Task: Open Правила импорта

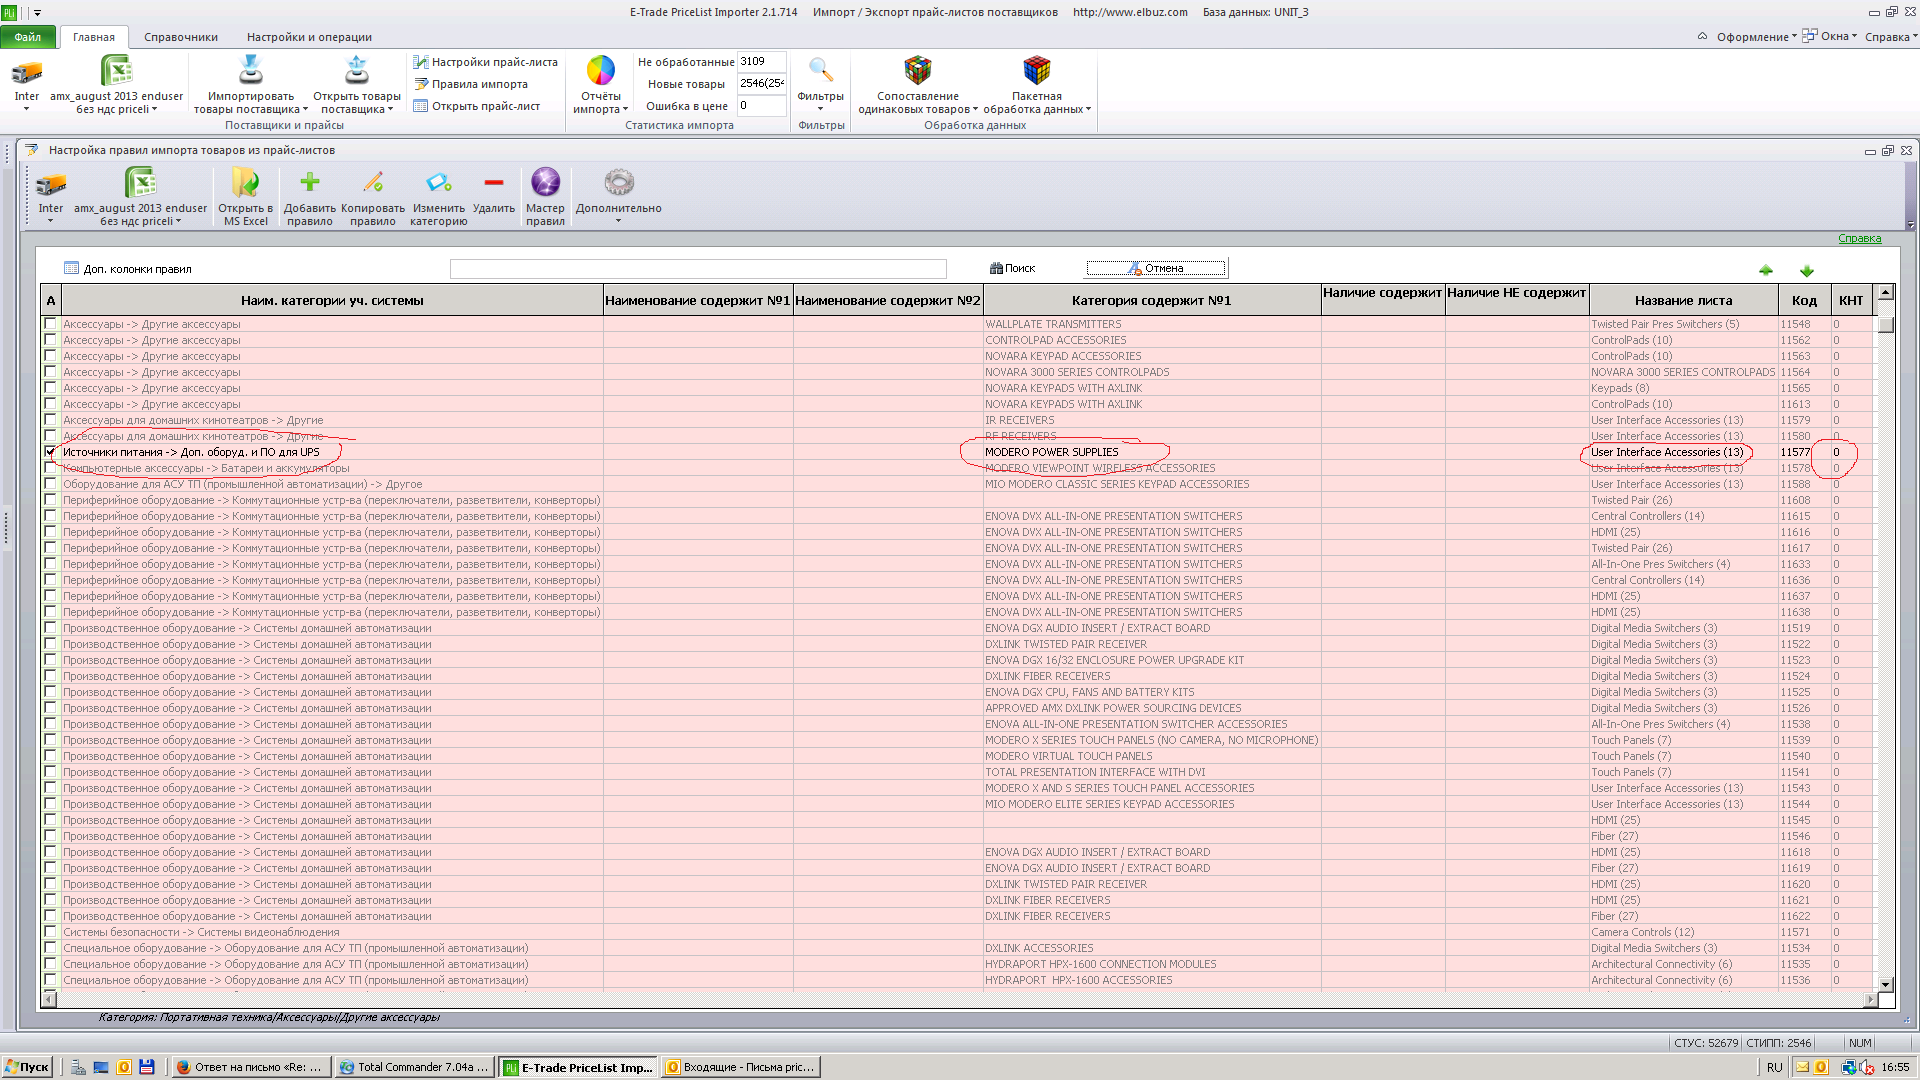Action: pos(471,84)
